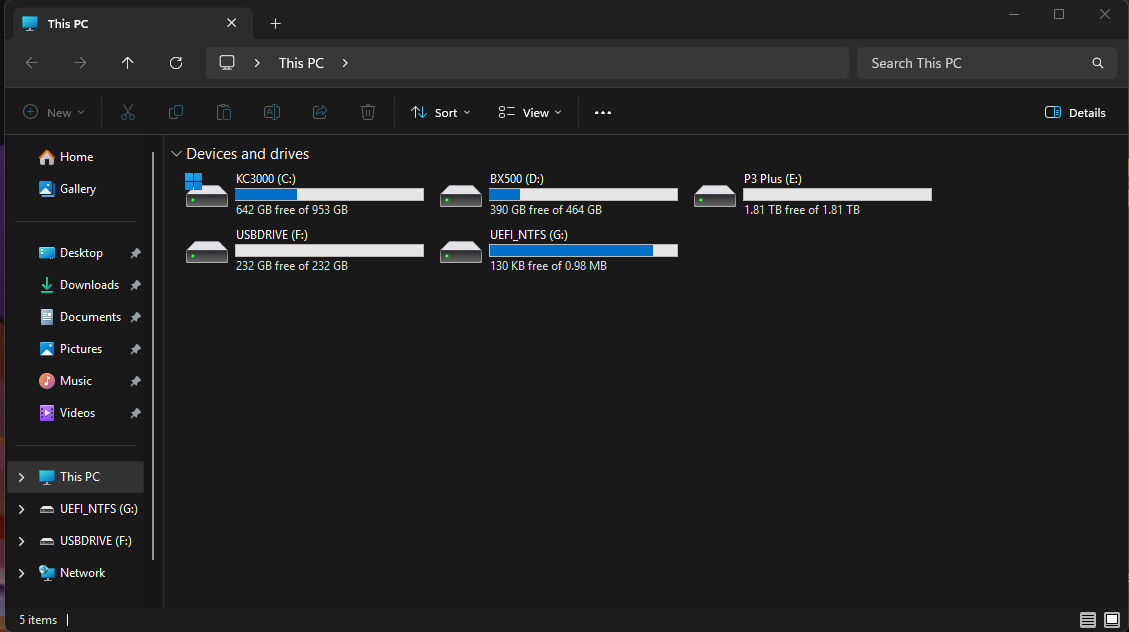Select Network in the sidebar
1129x632 pixels.
(82, 573)
